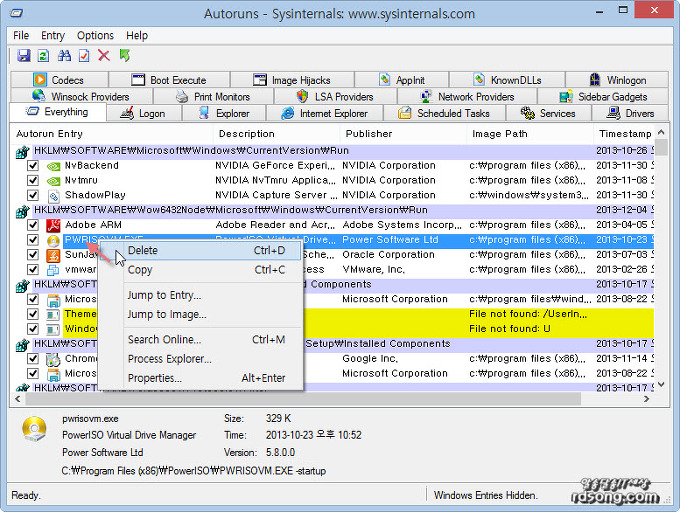Click the Adobe ARM entry icon
Image resolution: width=680 pixels, height=512 pixels.
[x=54, y=225]
